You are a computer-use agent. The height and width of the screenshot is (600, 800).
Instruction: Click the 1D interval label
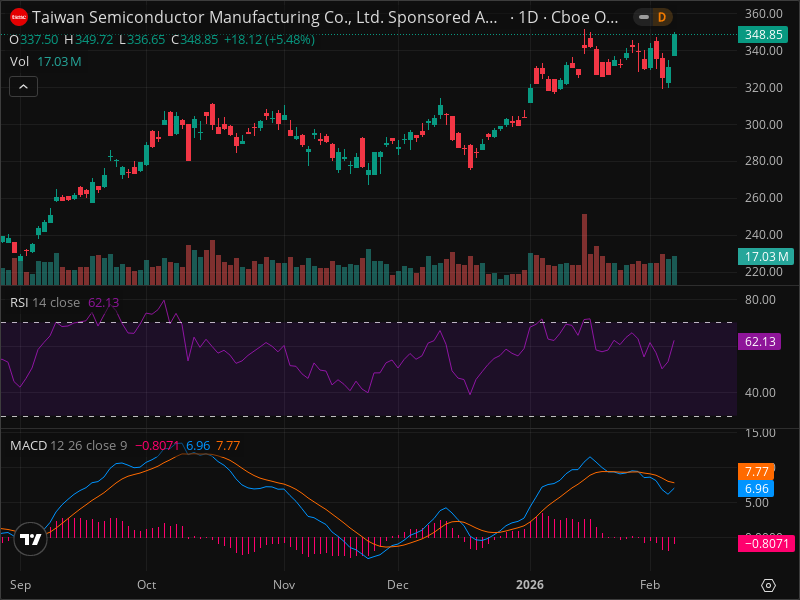coord(528,17)
